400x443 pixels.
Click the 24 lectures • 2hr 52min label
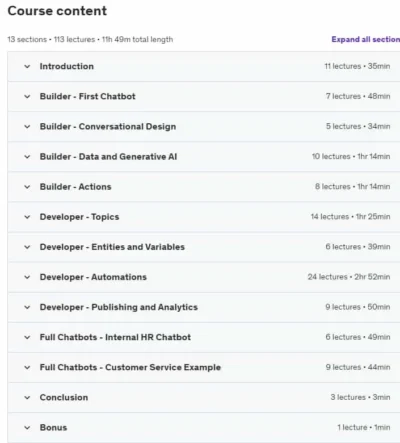(x=349, y=277)
